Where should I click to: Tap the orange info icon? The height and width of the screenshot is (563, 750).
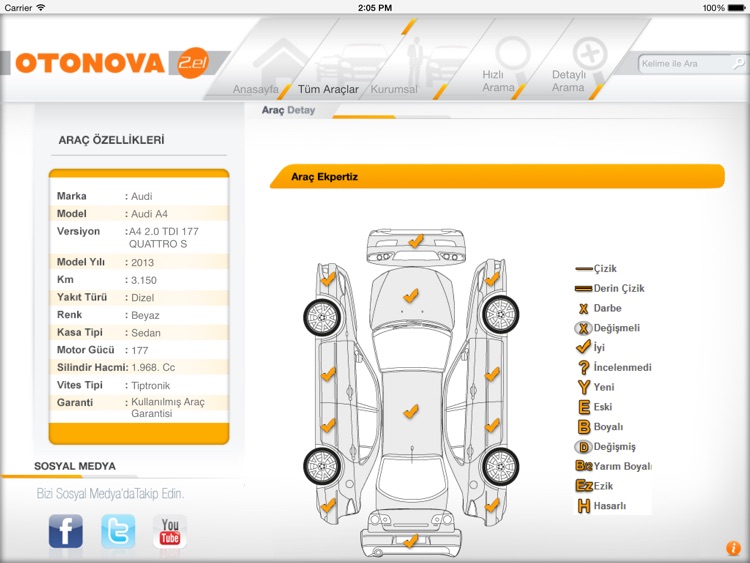[733, 548]
